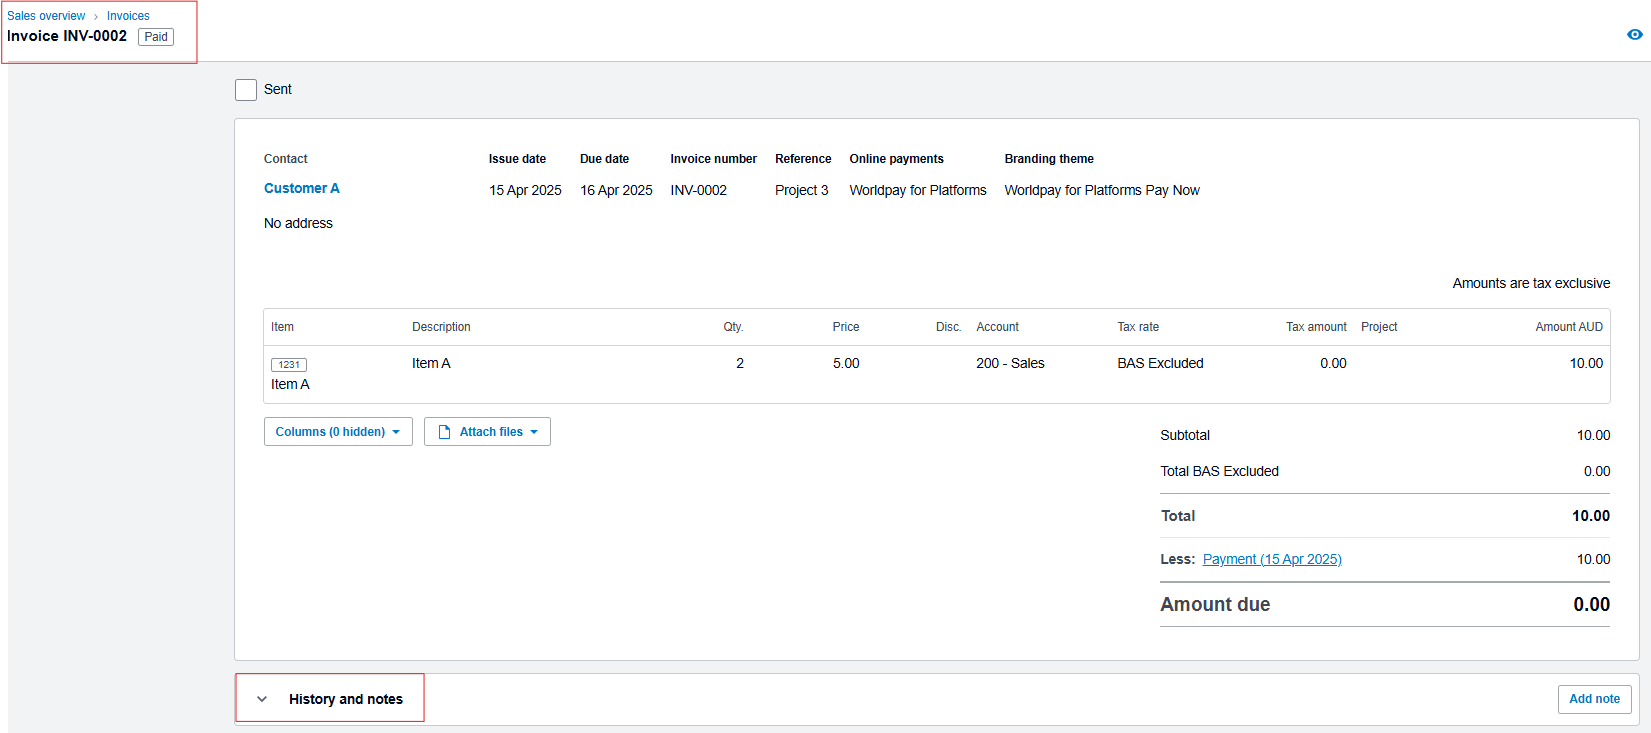Click the Paid status badge
Viewport: 1651px width, 733px height.
click(156, 37)
